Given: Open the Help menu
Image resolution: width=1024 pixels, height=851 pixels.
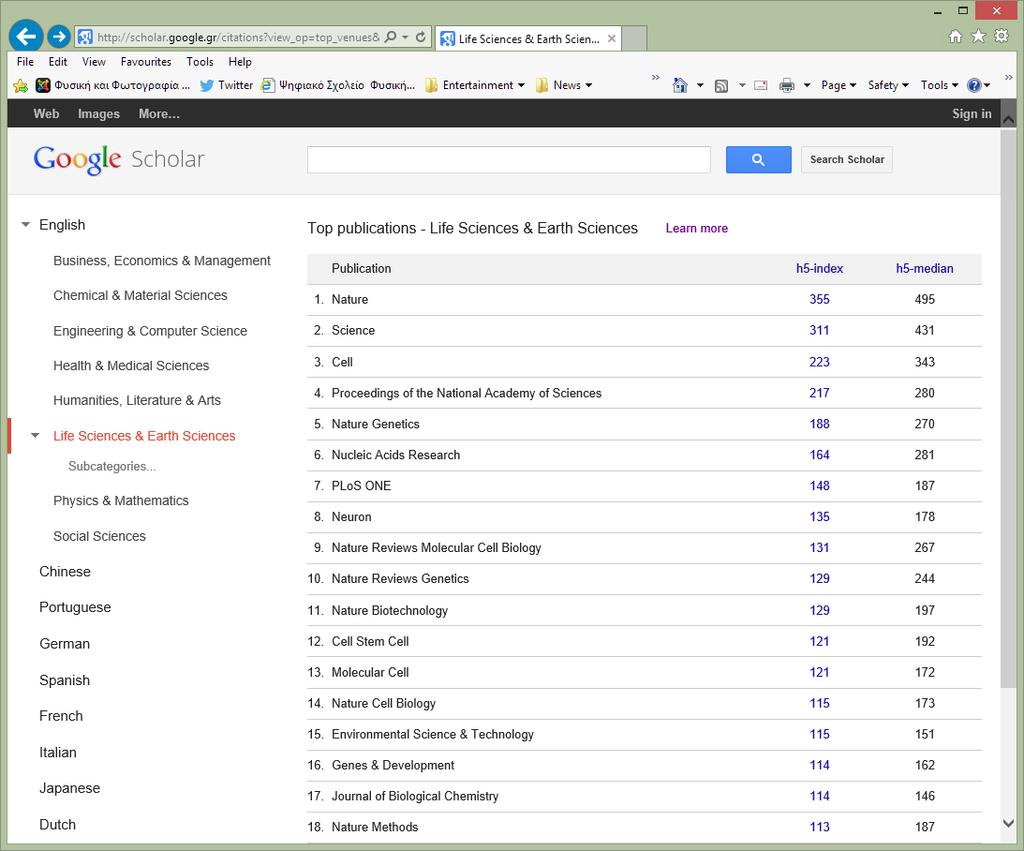Looking at the screenshot, I should coord(240,61).
